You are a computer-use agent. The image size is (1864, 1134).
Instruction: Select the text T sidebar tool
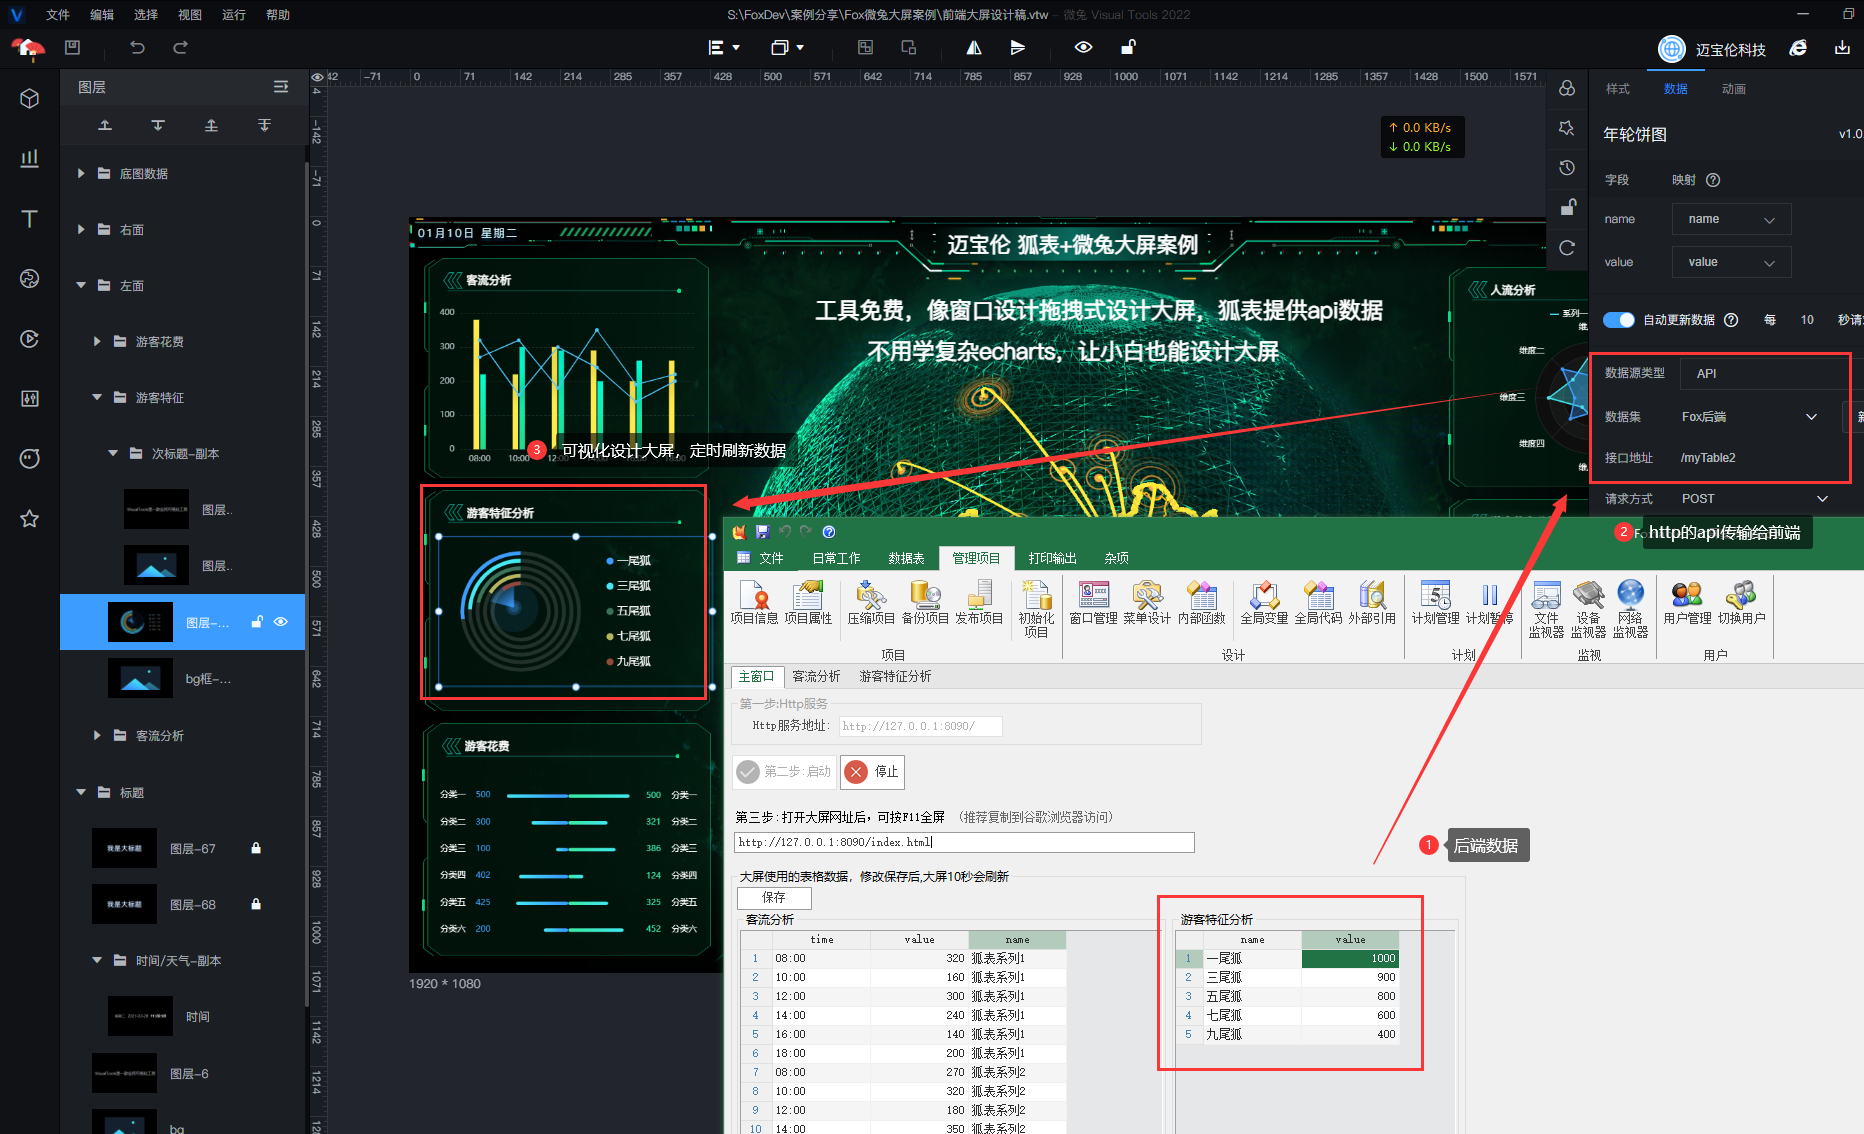coord(30,218)
